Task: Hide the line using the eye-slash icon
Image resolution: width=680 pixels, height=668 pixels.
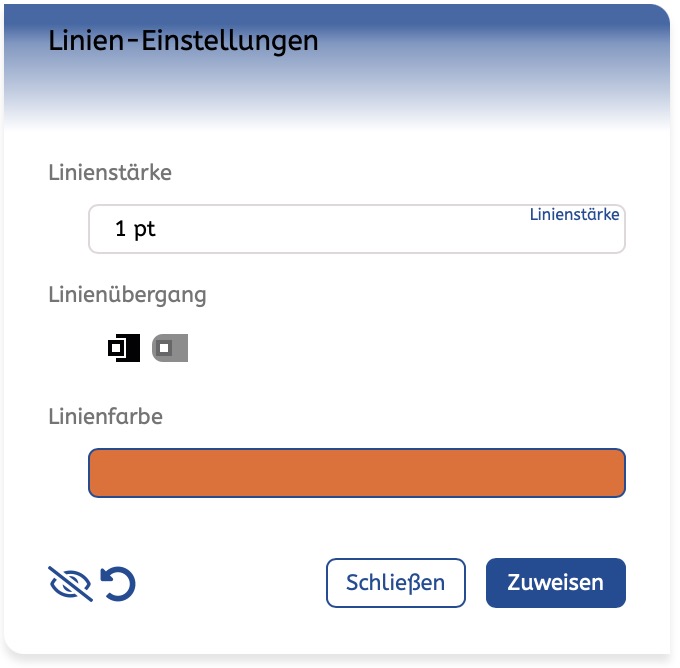Action: (x=70, y=584)
